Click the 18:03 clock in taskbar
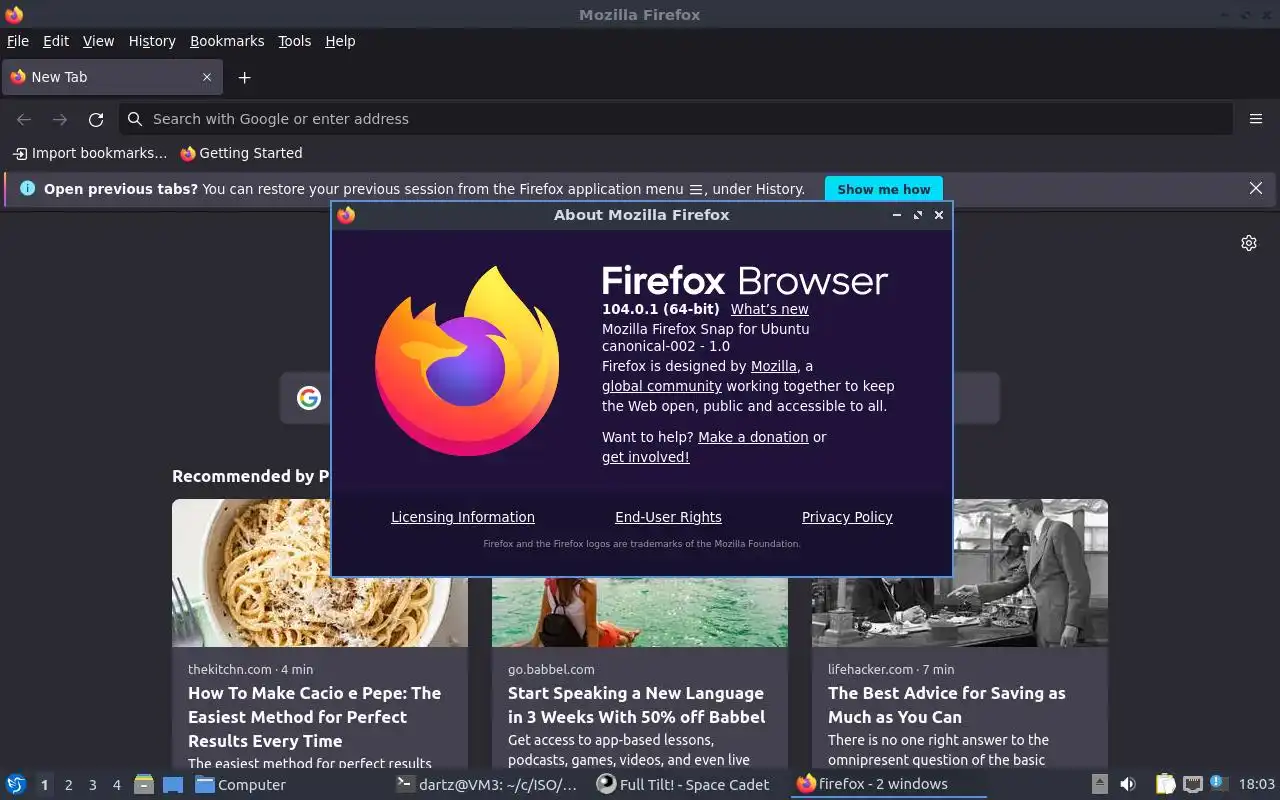Screen dimensions: 1280x800 (x=1257, y=784)
